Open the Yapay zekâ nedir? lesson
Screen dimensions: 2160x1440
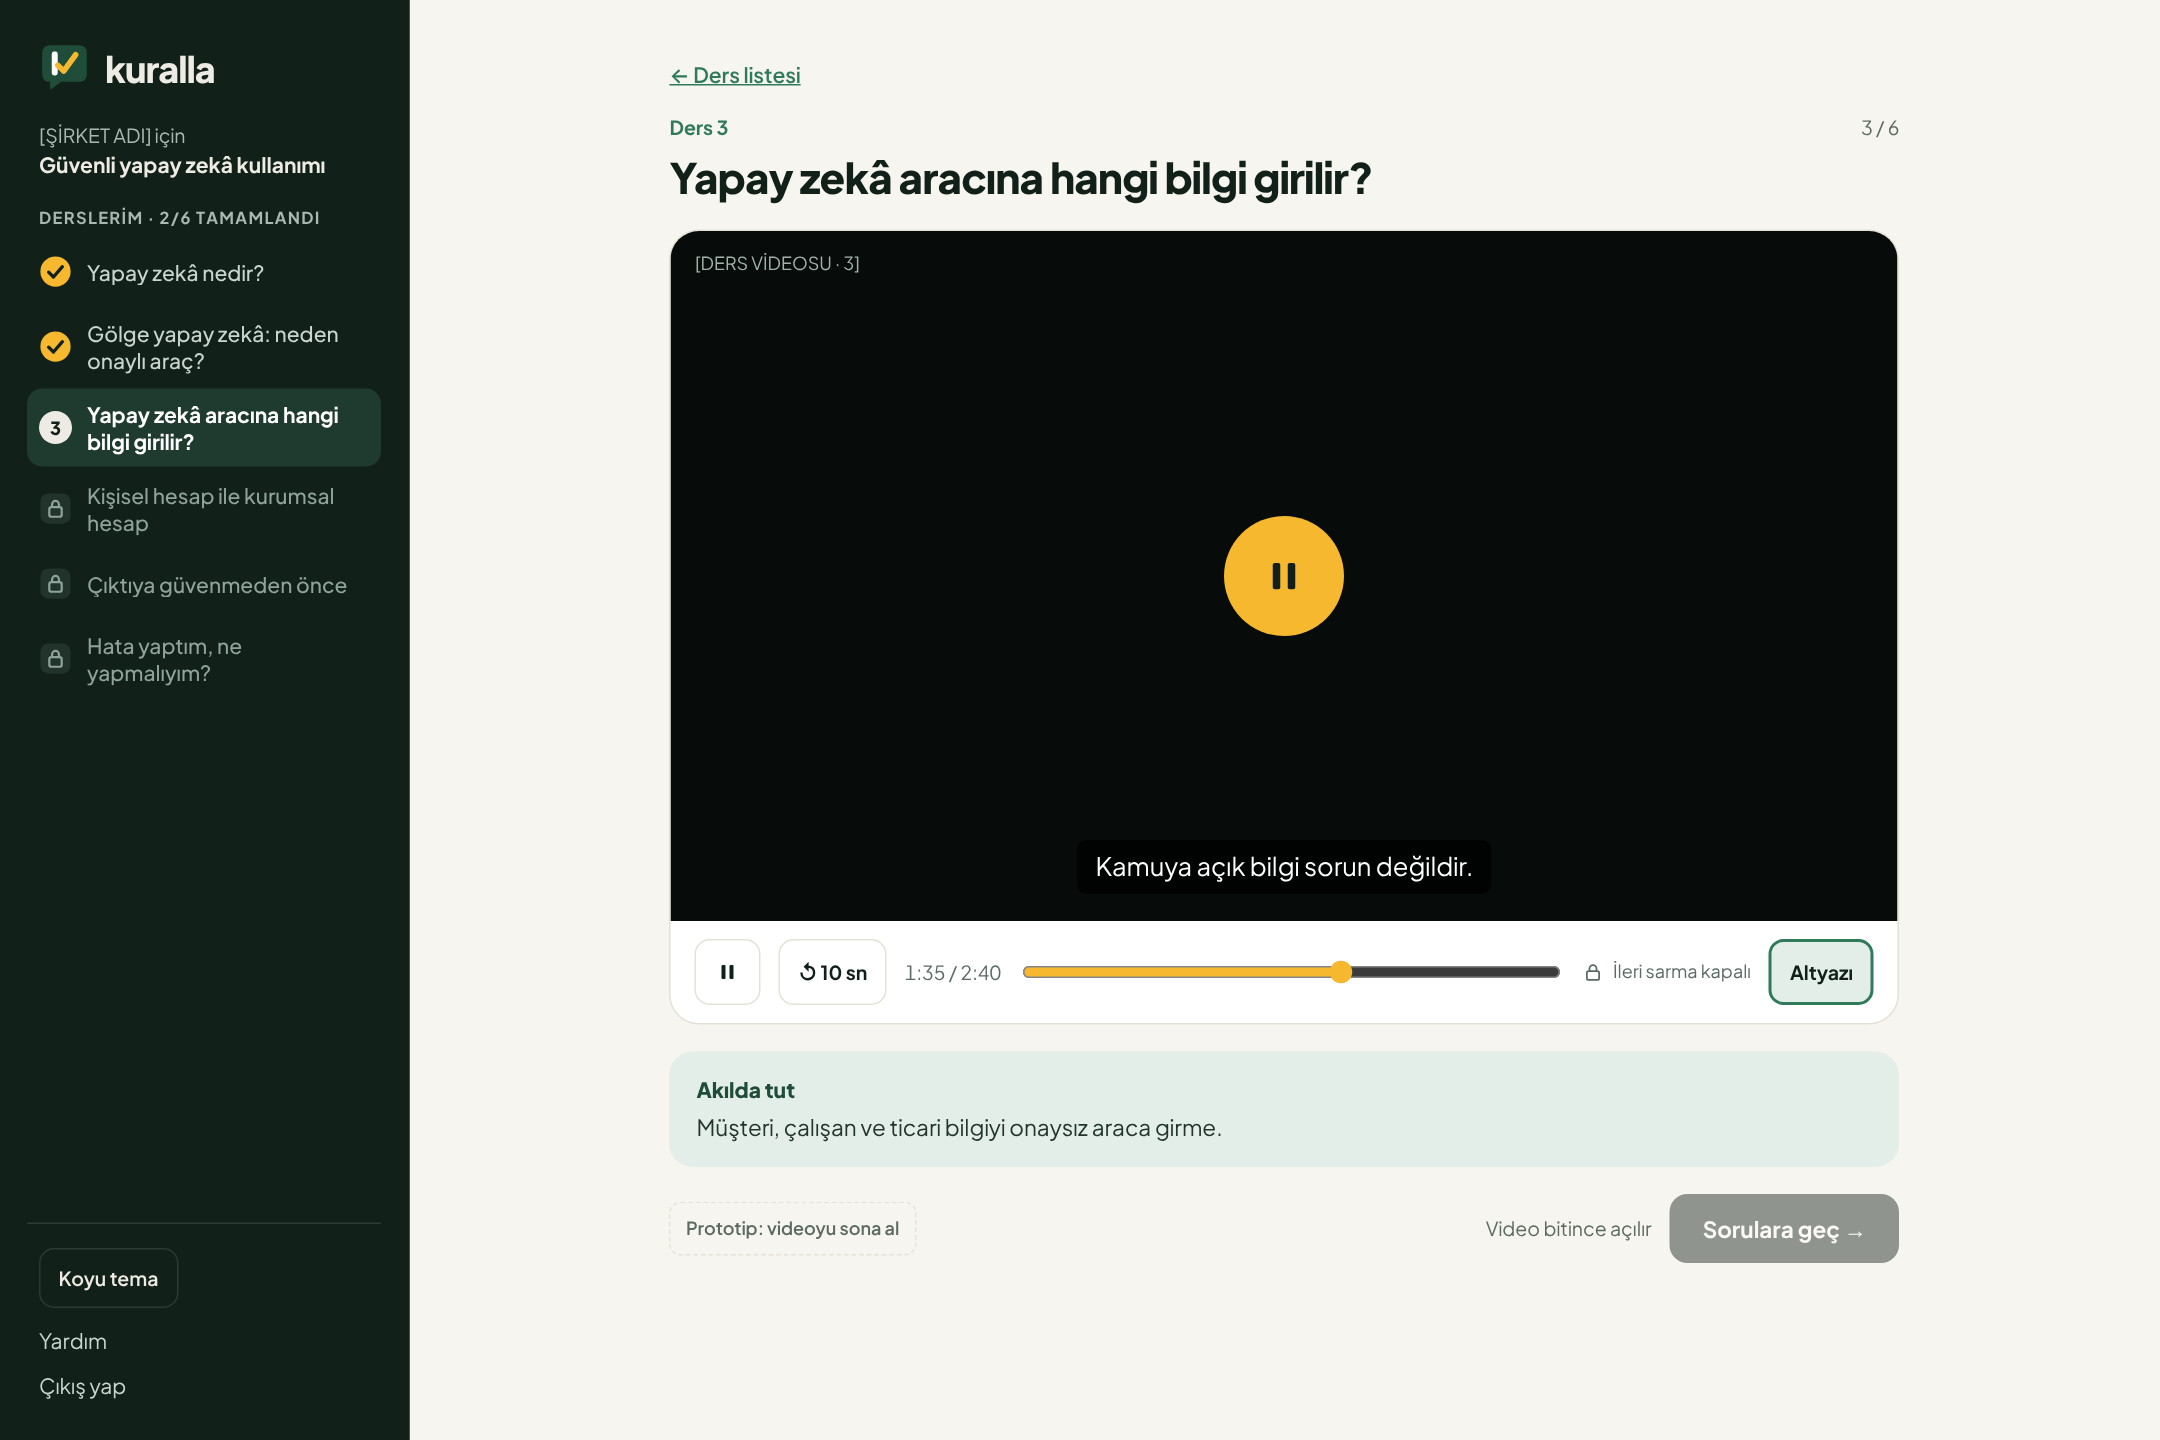point(204,273)
